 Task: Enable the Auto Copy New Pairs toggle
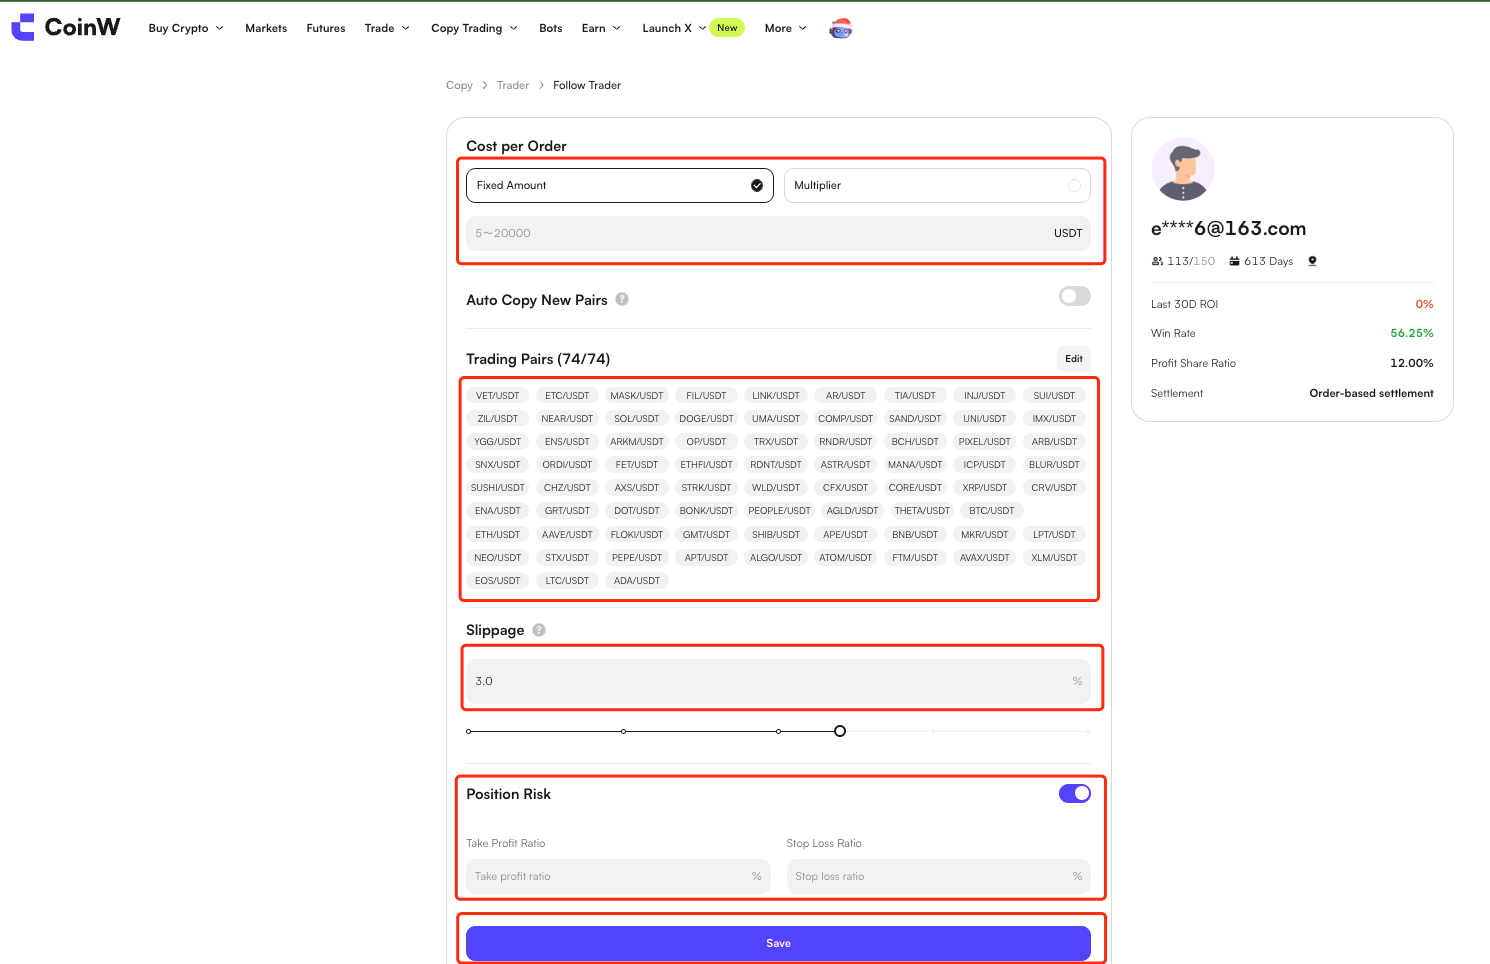pyautogui.click(x=1074, y=296)
